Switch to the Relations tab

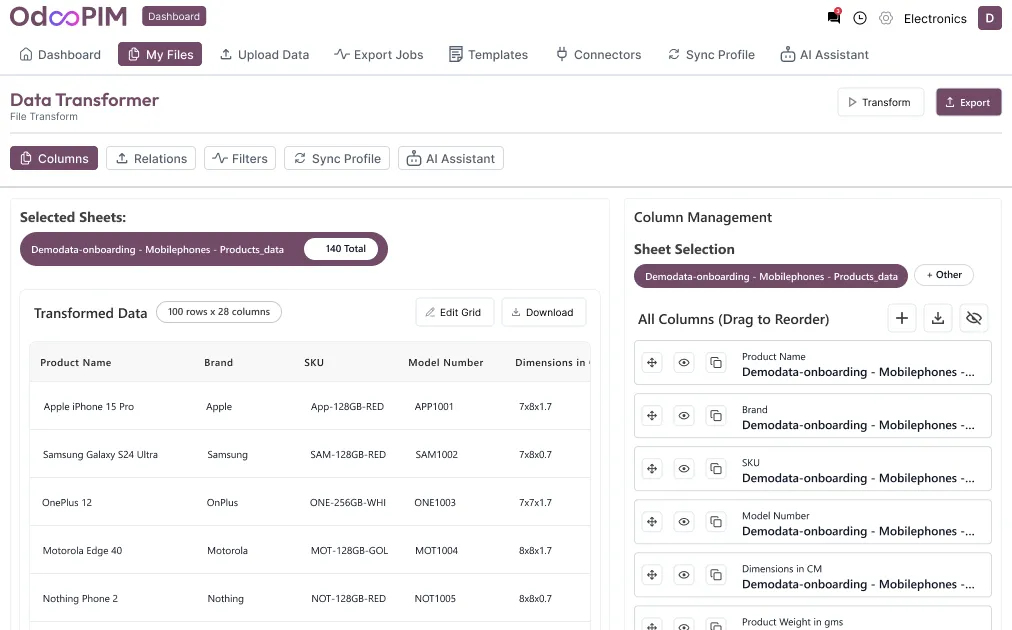tap(151, 158)
